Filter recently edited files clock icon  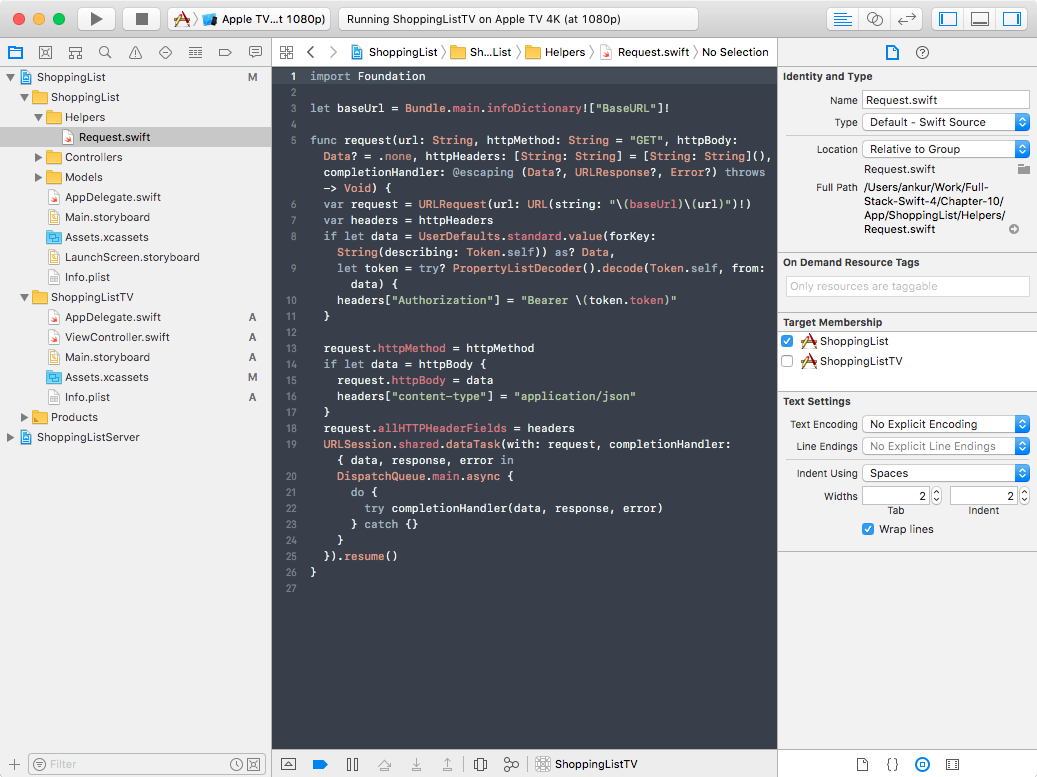[236, 764]
